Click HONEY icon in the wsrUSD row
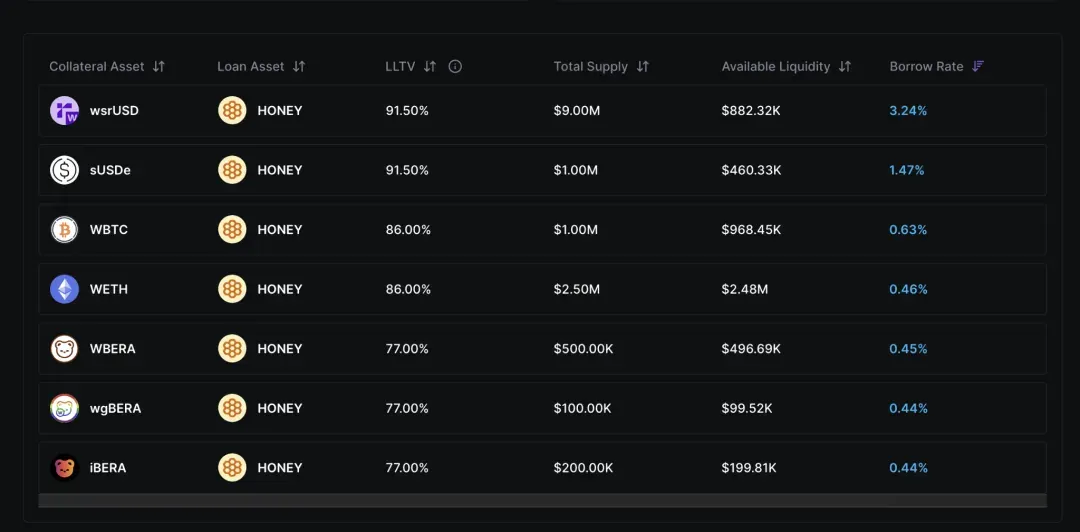Image resolution: width=1080 pixels, height=532 pixels. tap(232, 111)
